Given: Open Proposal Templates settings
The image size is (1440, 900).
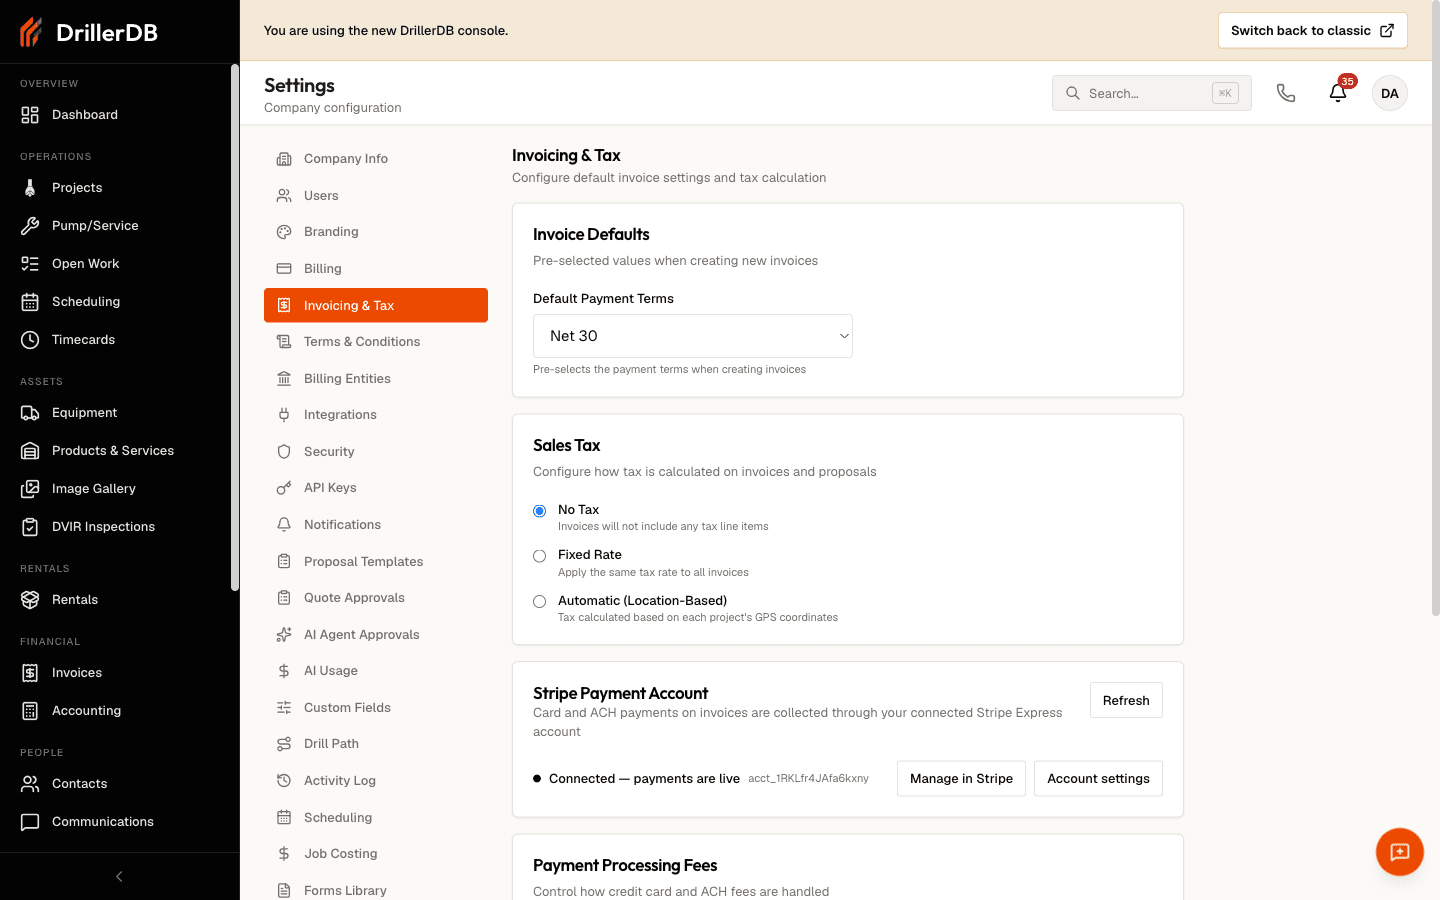Looking at the screenshot, I should [376, 562].
